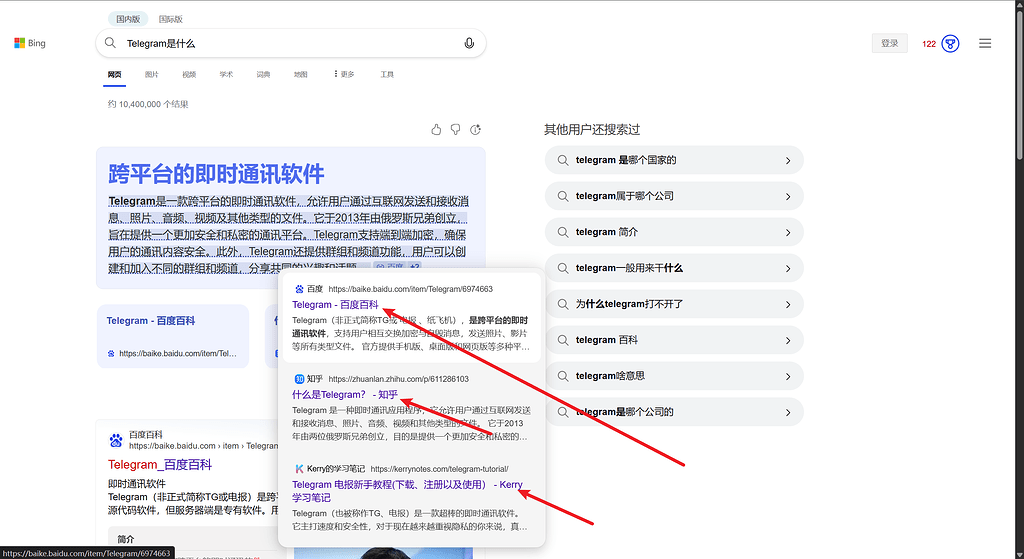Click the Baidu paw favicon in popup
This screenshot has width=1024, height=559.
299,289
